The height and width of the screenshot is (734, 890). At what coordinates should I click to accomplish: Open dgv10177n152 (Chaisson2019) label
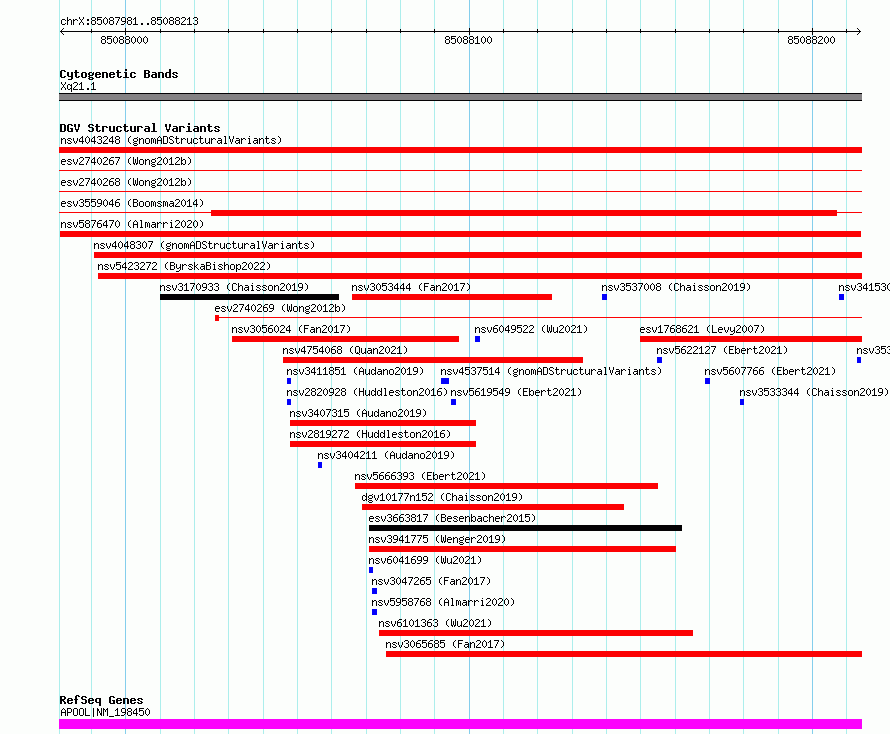click(x=442, y=497)
